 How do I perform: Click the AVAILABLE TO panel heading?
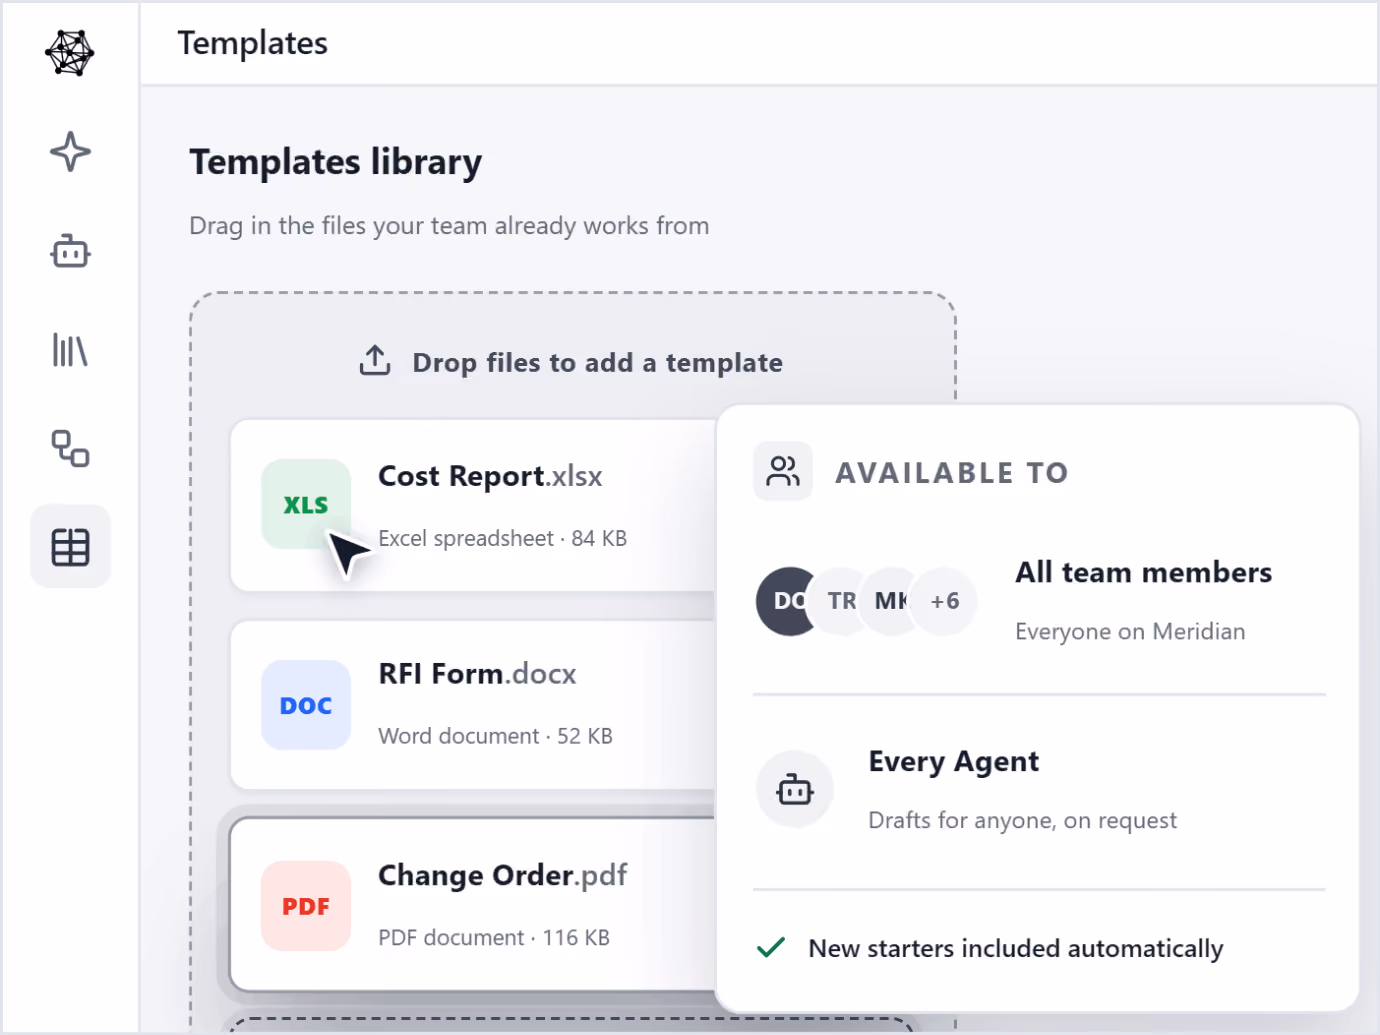click(952, 472)
